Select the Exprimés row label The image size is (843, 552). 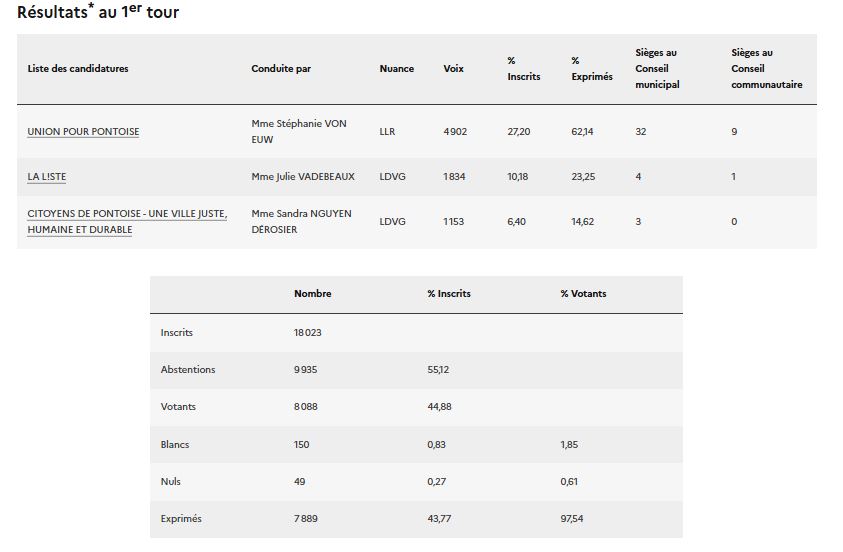coord(181,519)
